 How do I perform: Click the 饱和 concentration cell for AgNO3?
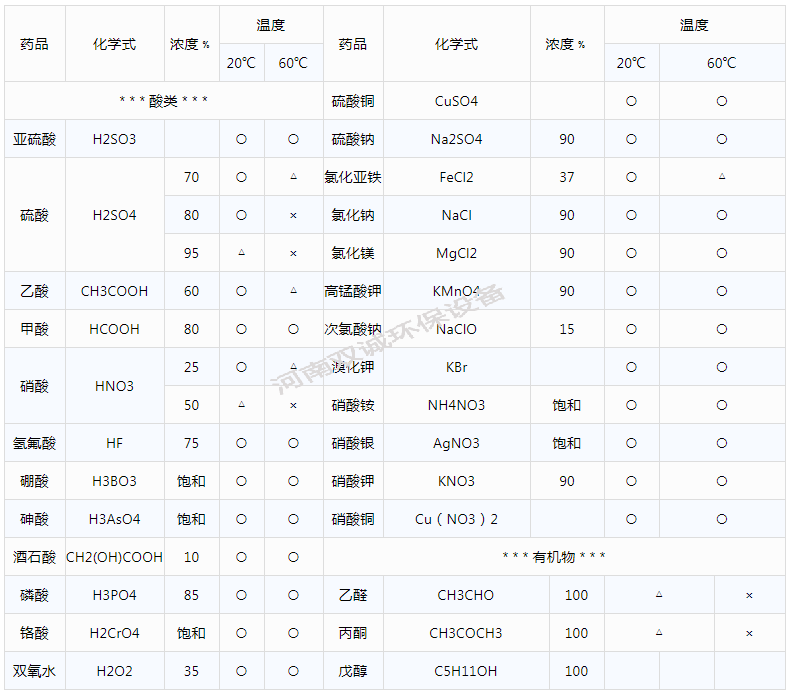pos(567,444)
